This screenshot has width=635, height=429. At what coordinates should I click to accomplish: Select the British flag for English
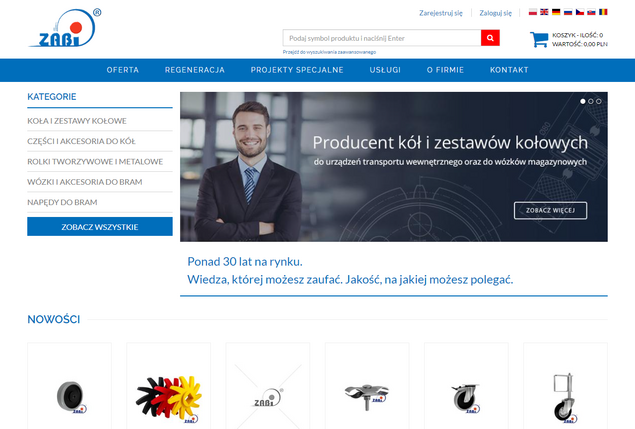pos(545,13)
